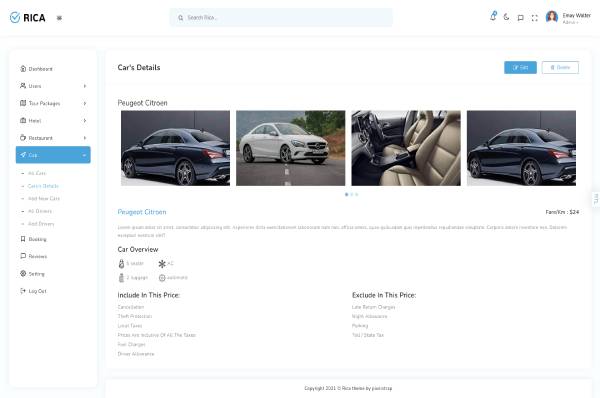Switch to dark mode moon icon
This screenshot has height=398, width=600.
pos(506,17)
